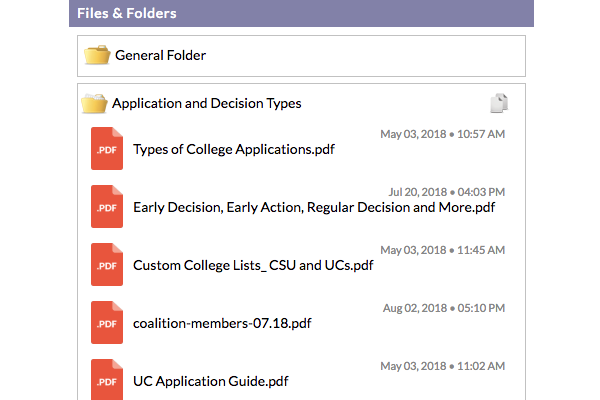600x400 pixels.
Task: Click PDF icon for Types of College Applications
Action: pyautogui.click(x=107, y=149)
